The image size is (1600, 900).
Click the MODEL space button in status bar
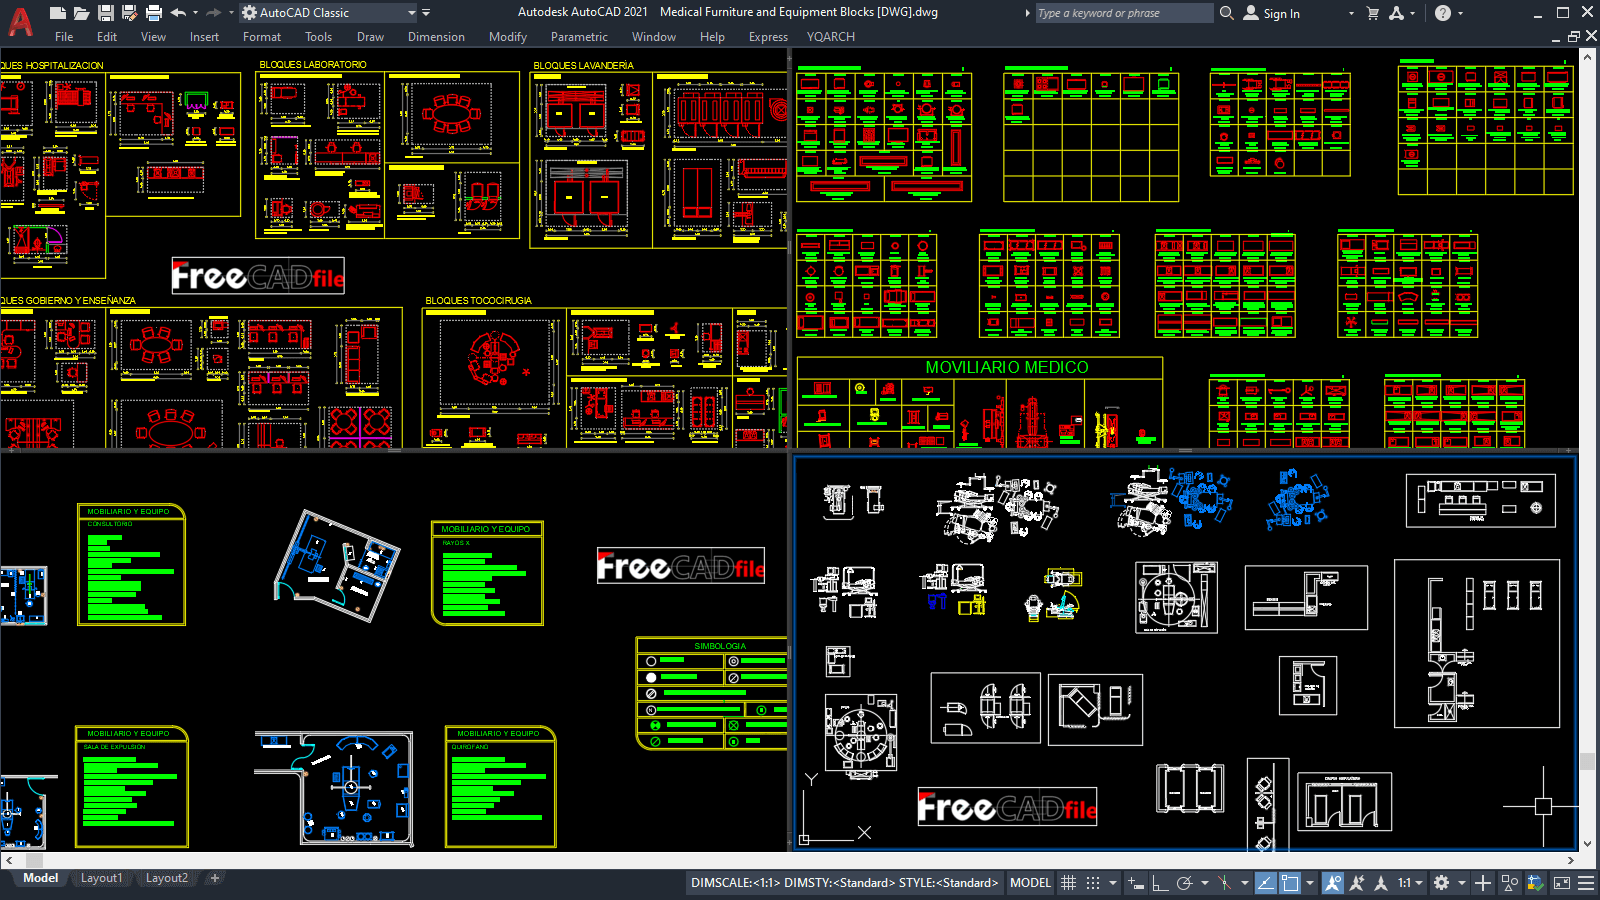tap(1030, 883)
